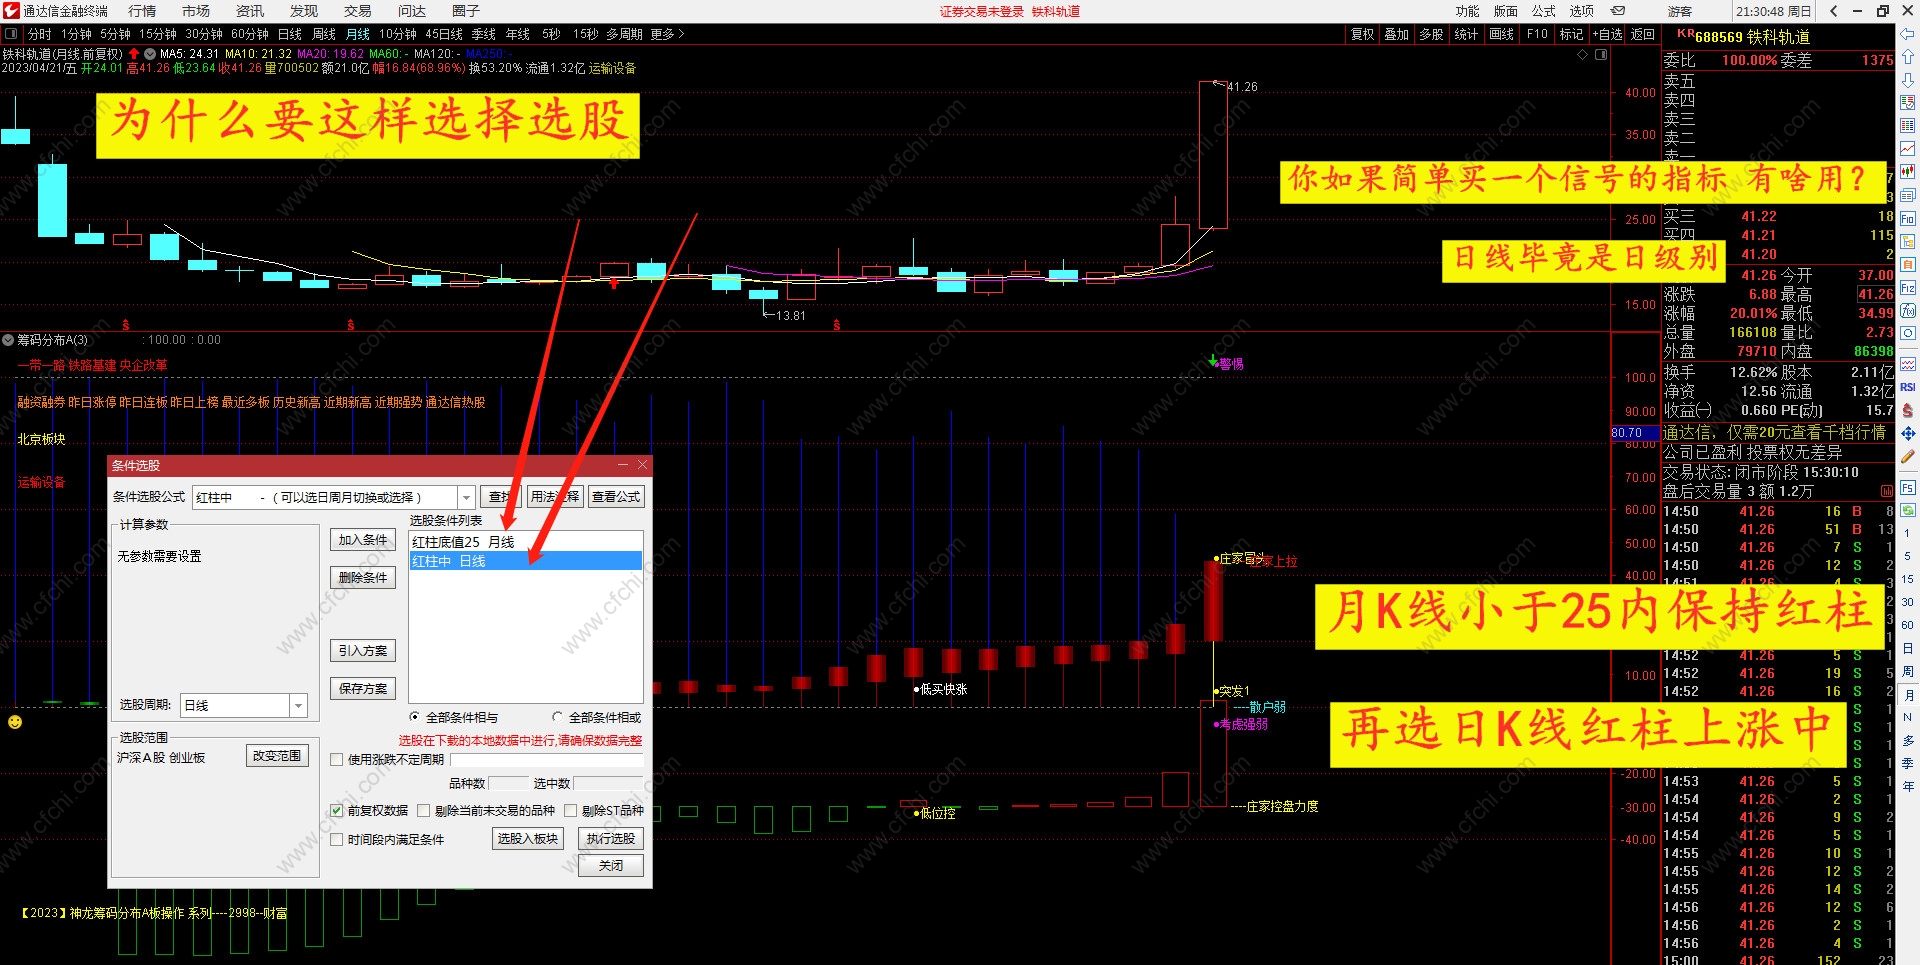Open the 交易 menu
This screenshot has width=1920, height=965.
pyautogui.click(x=358, y=11)
